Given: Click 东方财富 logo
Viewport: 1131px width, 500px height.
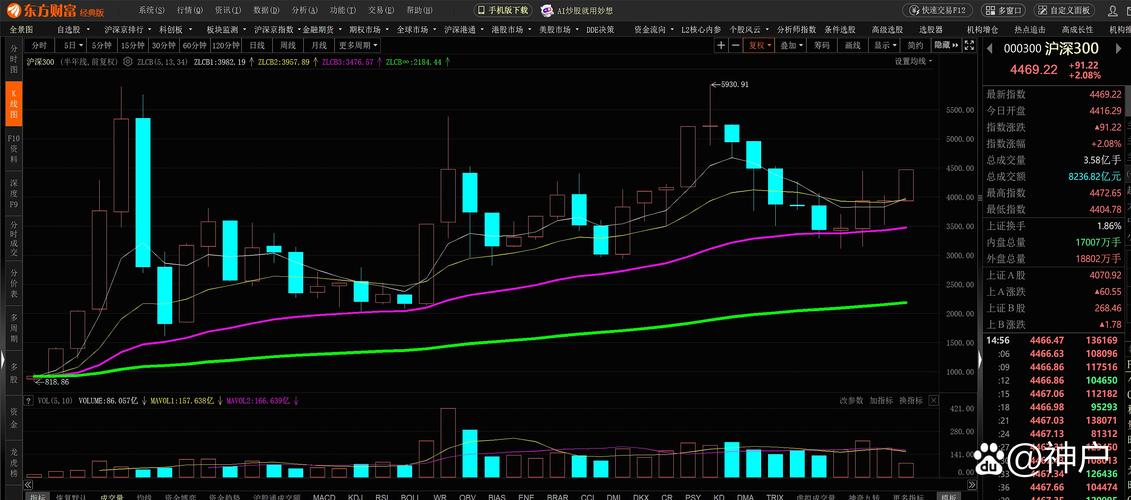Looking at the screenshot, I should click(56, 10).
